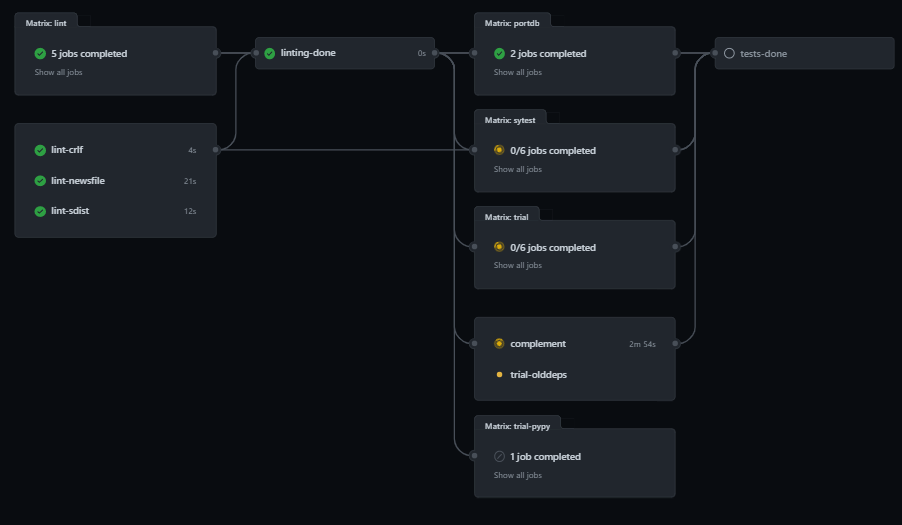Select the Matrix: portdb tab label
The height and width of the screenshot is (525, 902).
tap(512, 23)
